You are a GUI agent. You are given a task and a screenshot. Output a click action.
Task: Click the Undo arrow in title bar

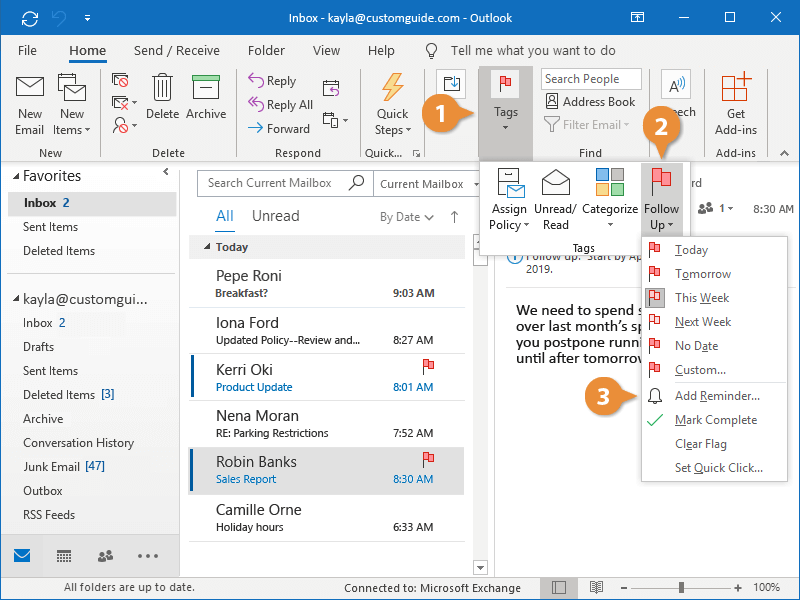59,18
